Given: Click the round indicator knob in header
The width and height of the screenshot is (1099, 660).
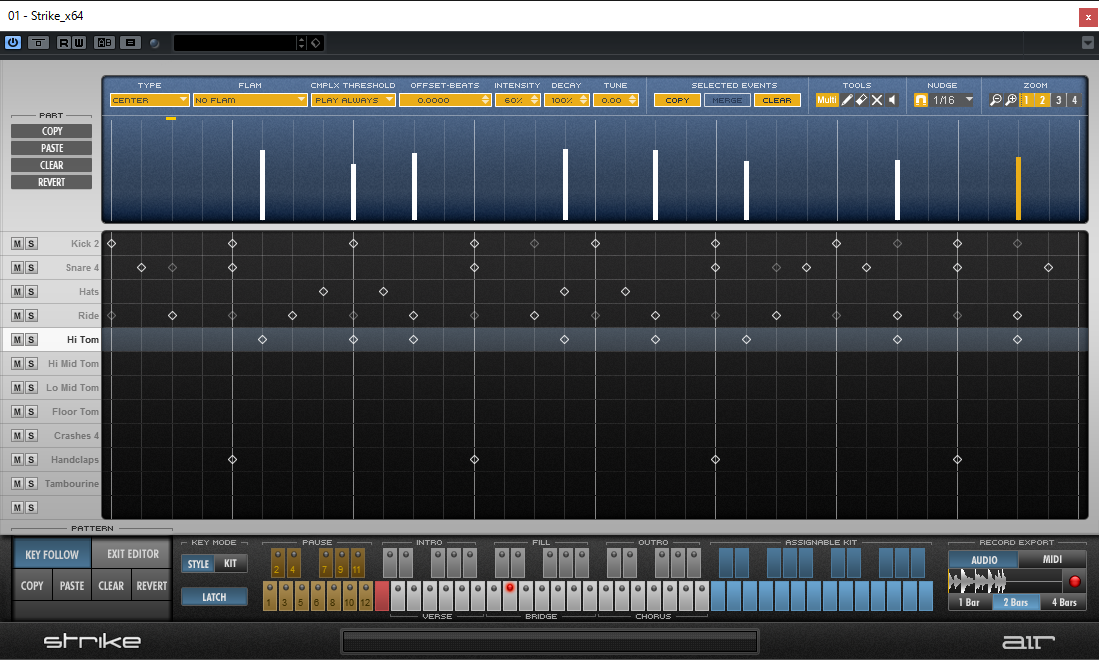Looking at the screenshot, I should pyautogui.click(x=155, y=43).
